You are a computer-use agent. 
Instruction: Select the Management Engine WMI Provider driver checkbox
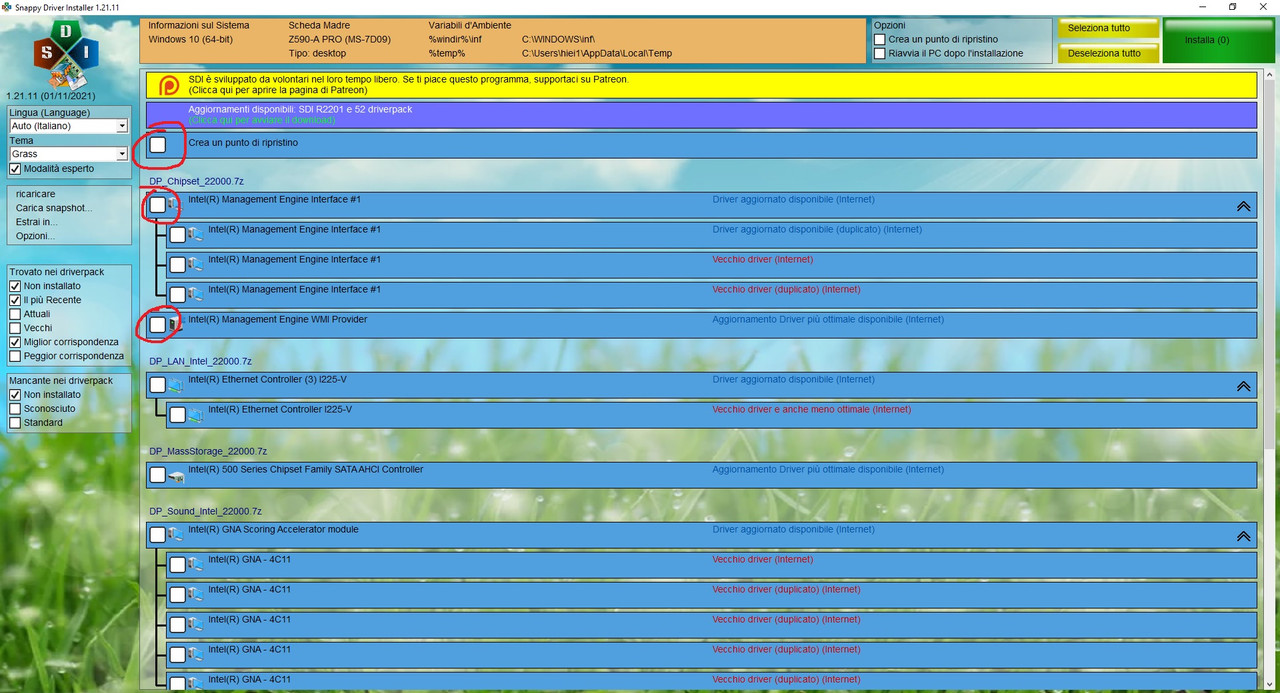coord(158,324)
